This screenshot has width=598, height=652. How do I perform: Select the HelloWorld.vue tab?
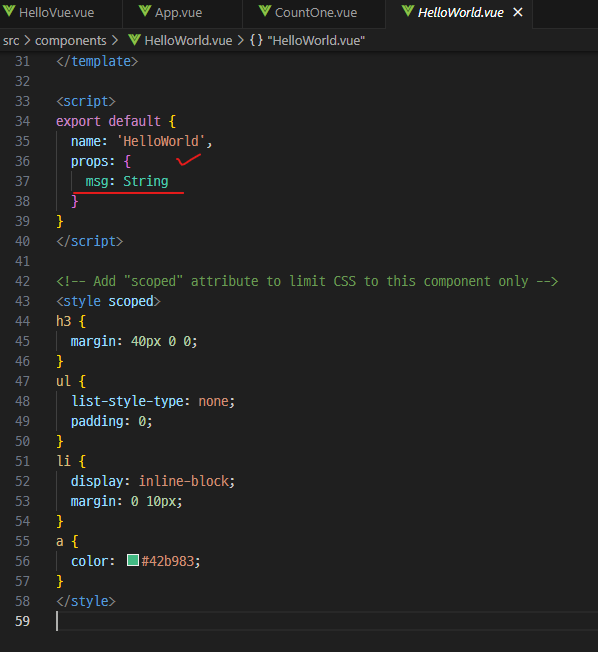pos(460,12)
